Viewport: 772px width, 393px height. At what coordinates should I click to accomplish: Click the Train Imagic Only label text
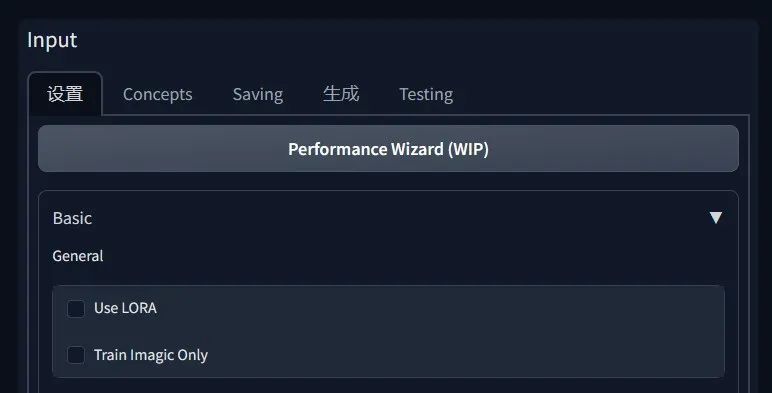(x=151, y=355)
